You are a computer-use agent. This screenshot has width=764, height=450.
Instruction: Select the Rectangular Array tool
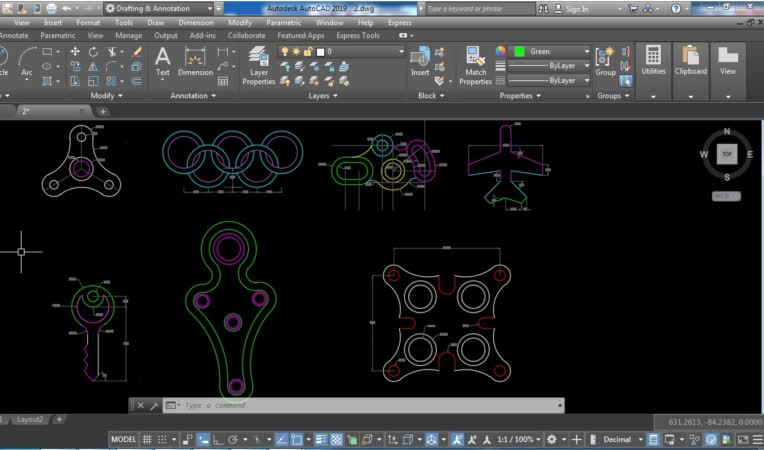112,81
